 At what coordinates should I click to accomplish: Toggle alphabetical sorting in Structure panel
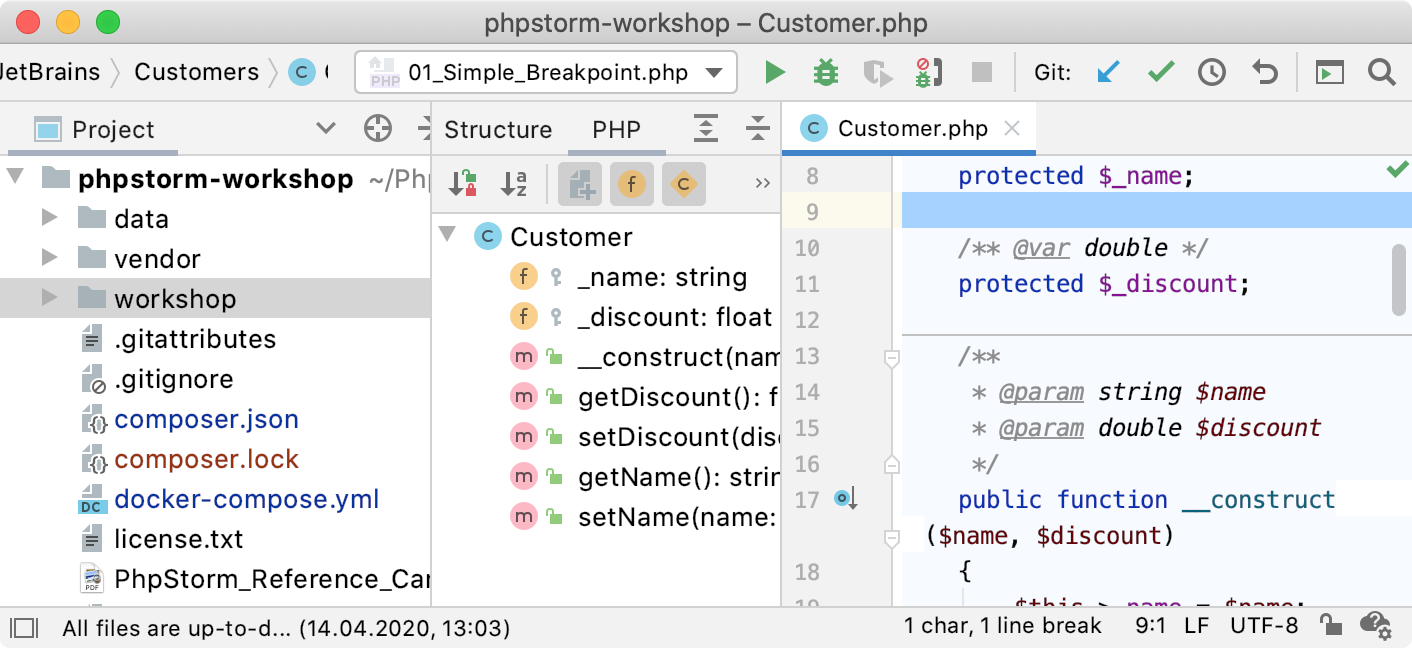(x=514, y=183)
